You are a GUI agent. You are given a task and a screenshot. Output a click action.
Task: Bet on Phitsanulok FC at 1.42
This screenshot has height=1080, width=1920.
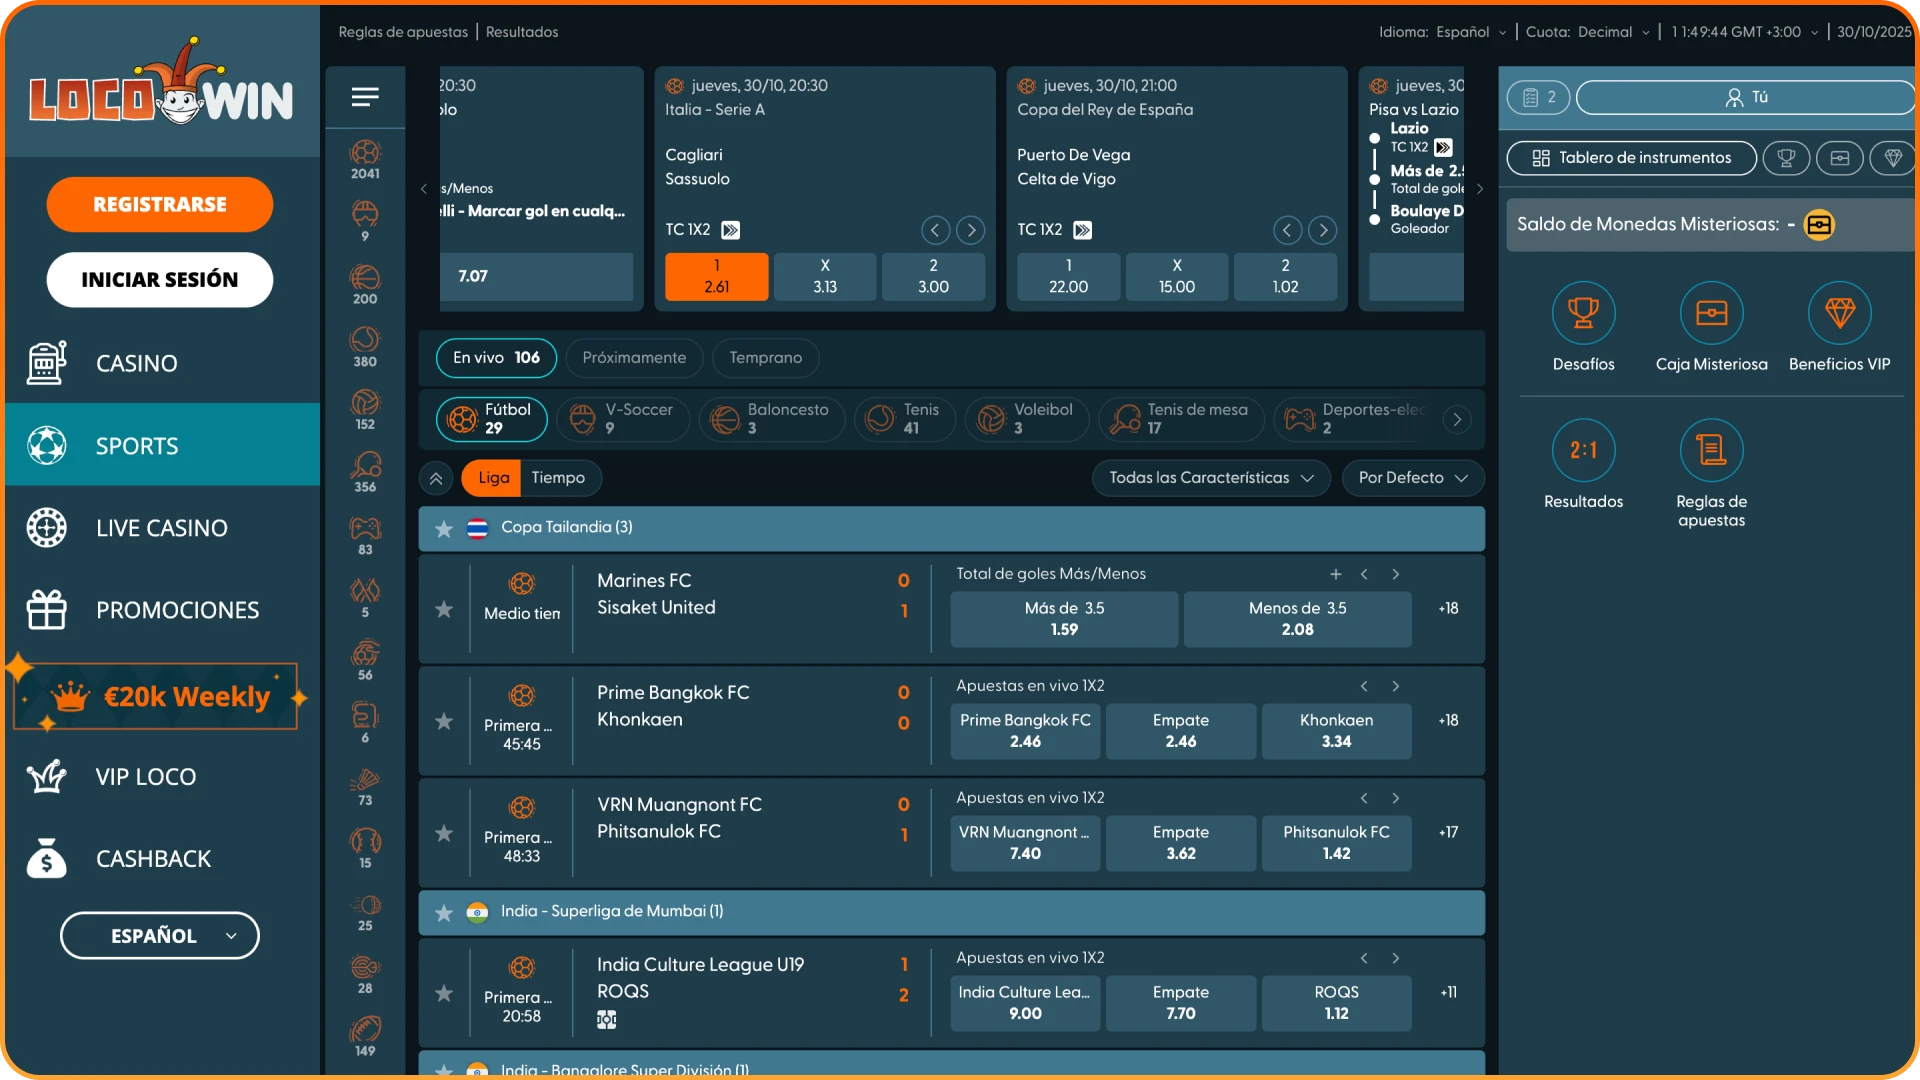click(x=1336, y=843)
